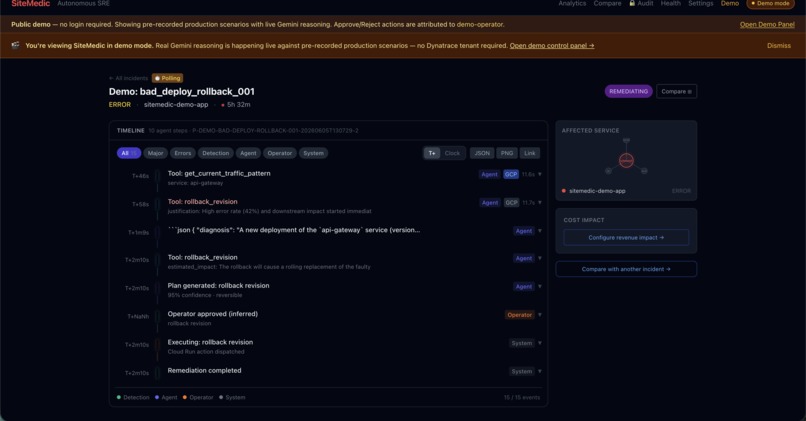
Task: Open the Compare nav item
Action: point(607,3)
